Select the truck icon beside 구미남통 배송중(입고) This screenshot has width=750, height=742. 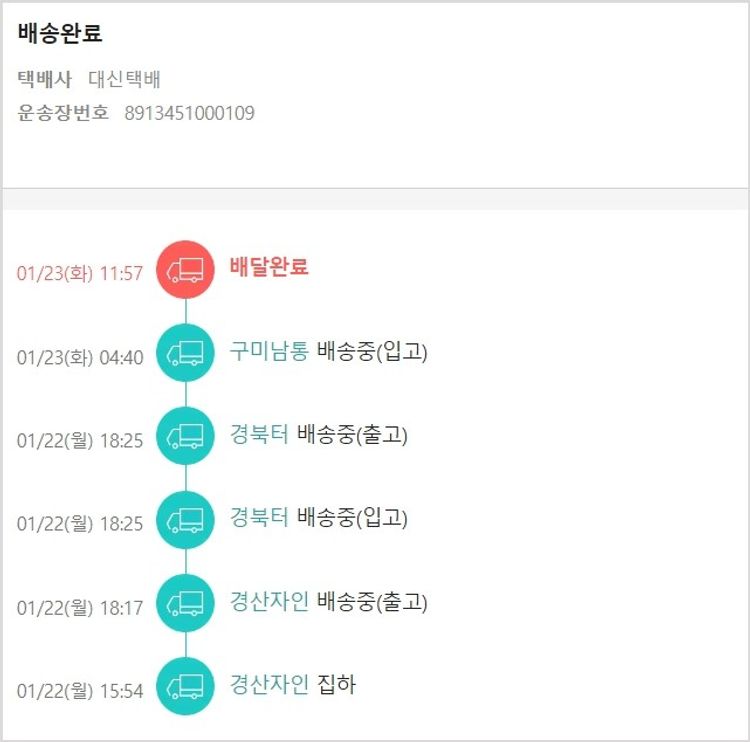tap(185, 352)
